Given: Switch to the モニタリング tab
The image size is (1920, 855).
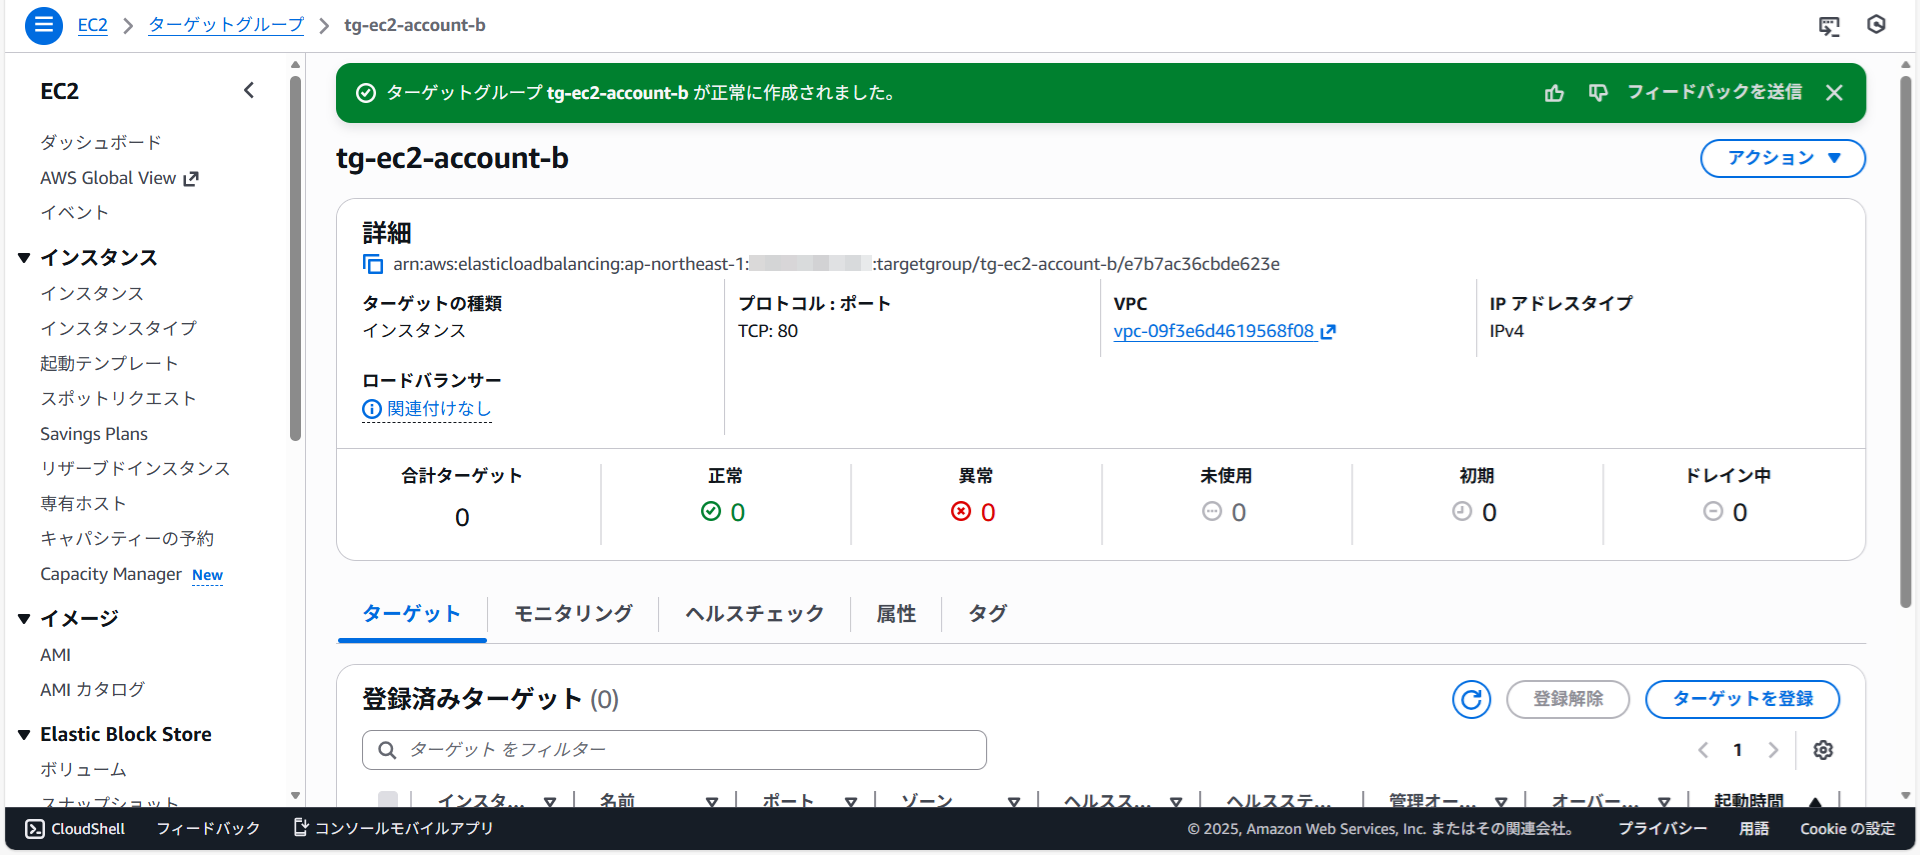Looking at the screenshot, I should 573,614.
